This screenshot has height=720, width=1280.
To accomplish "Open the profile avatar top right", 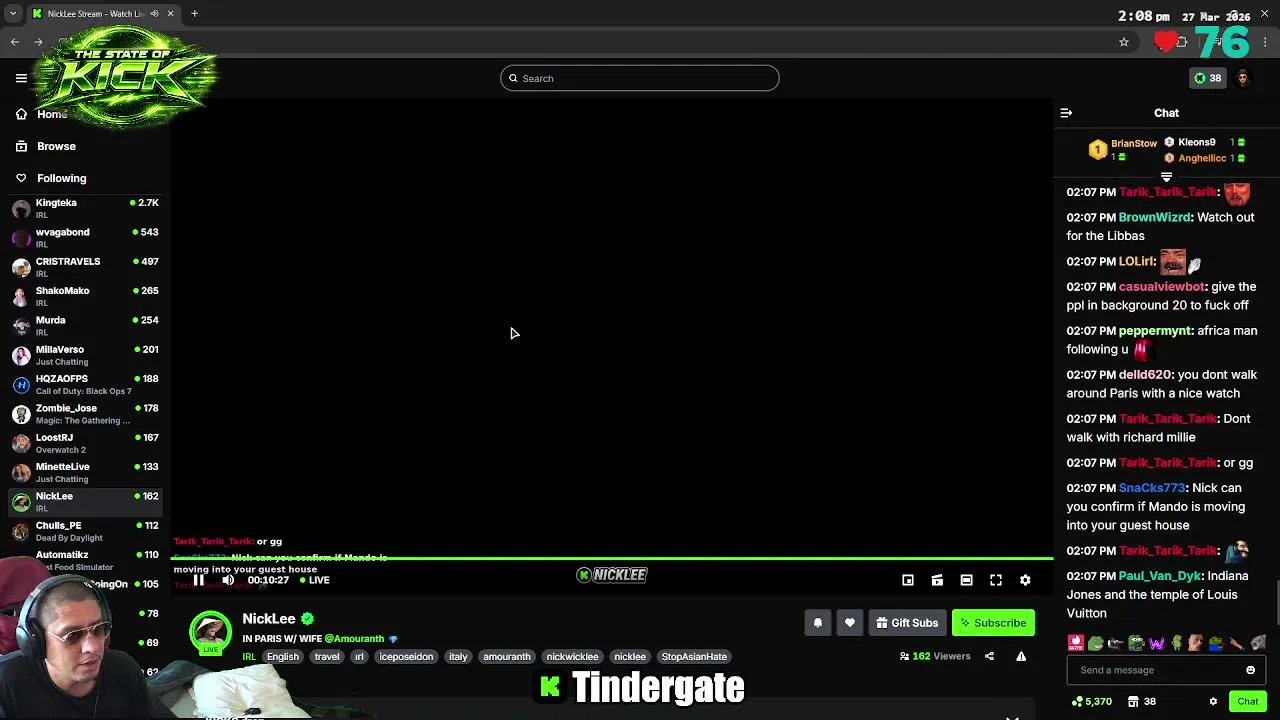I will pyautogui.click(x=1243, y=78).
